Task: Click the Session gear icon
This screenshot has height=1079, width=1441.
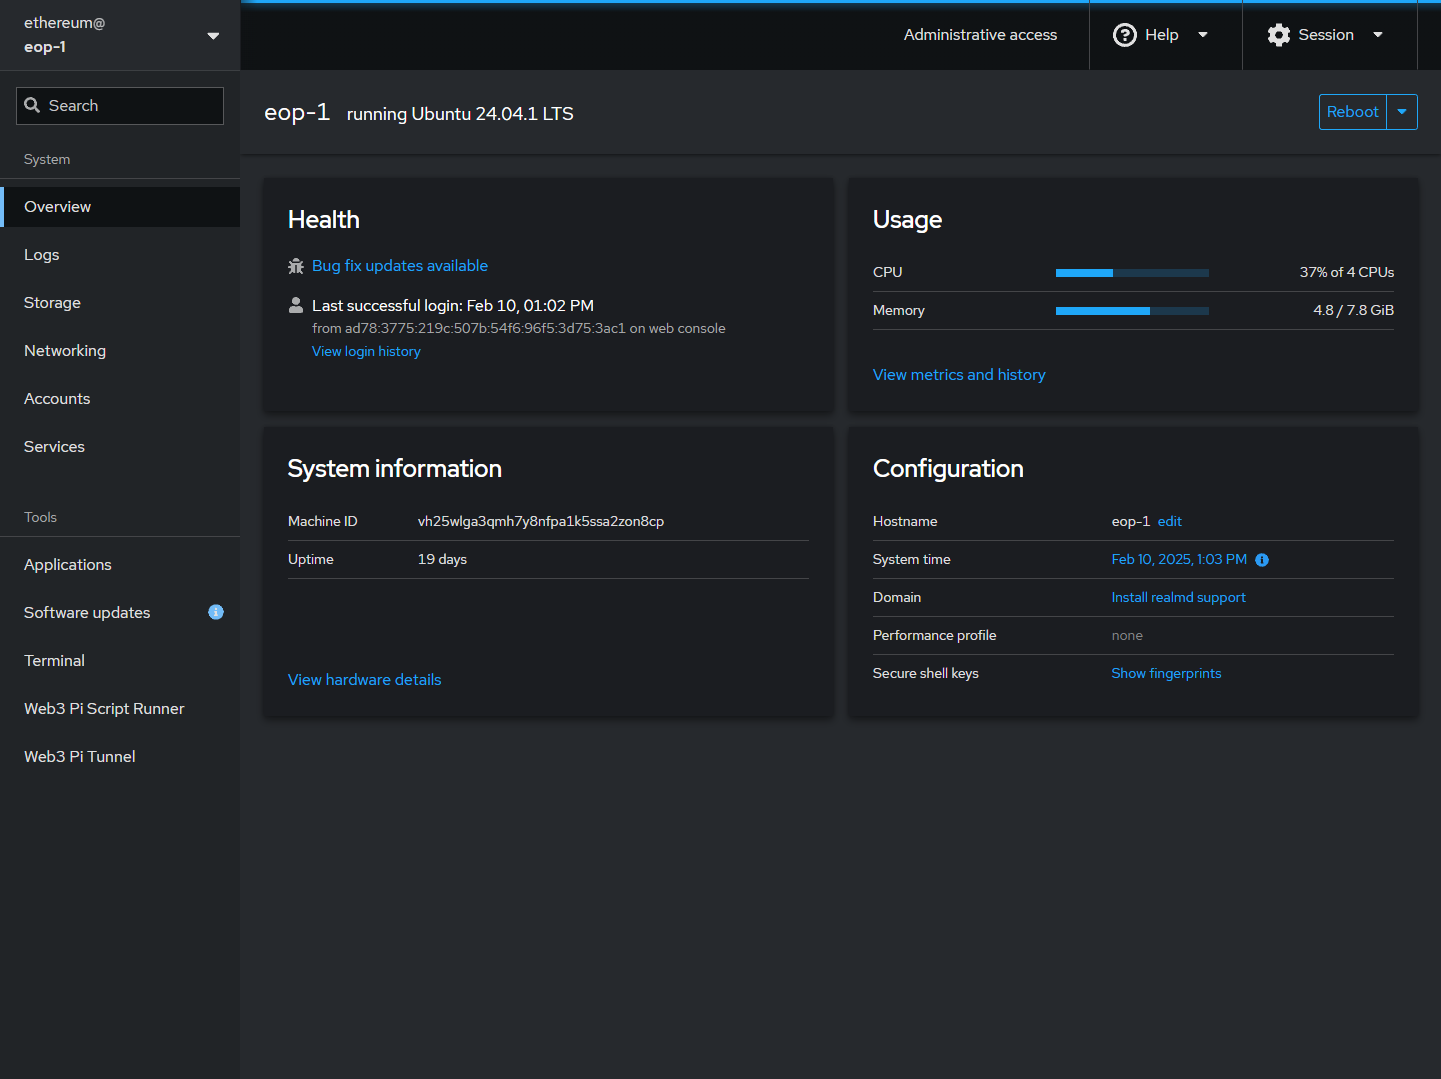Action: (x=1278, y=35)
